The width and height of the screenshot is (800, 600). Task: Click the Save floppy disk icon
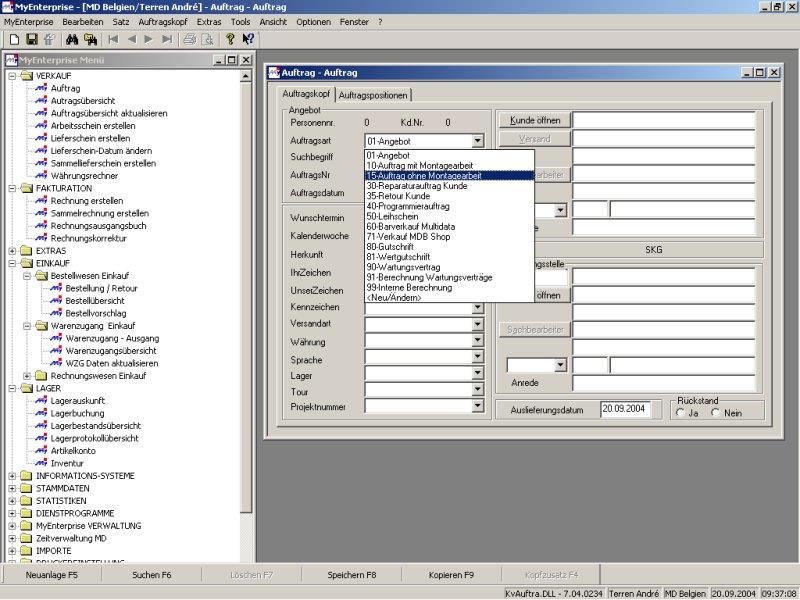tap(31, 39)
